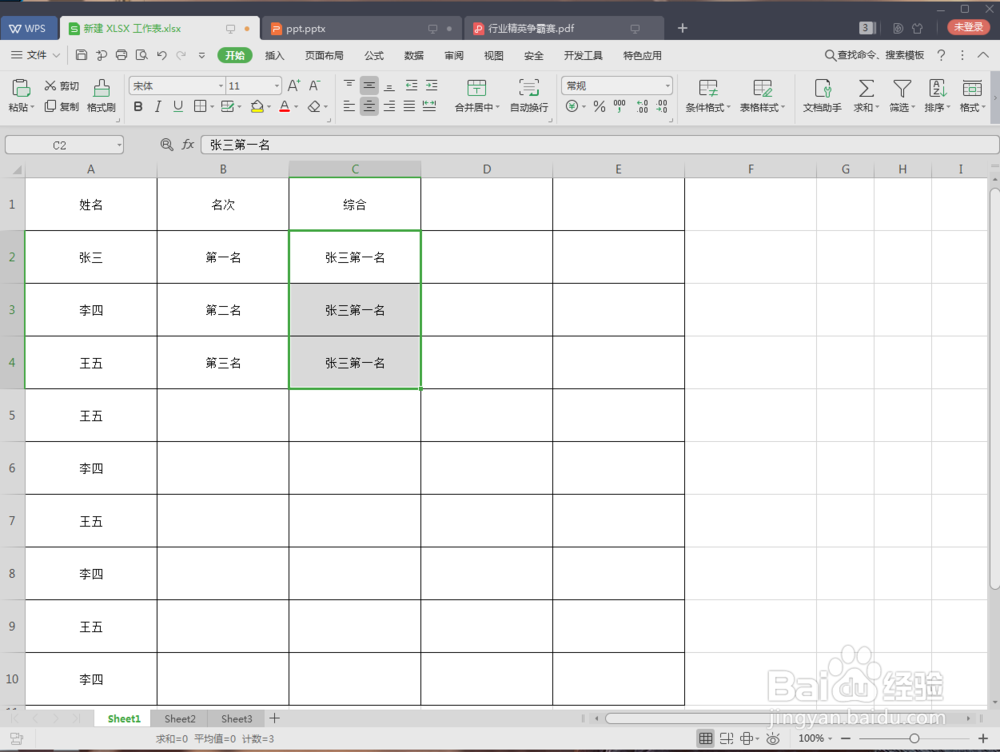Open the font size dropdown
The width and height of the screenshot is (1000, 752).
click(x=277, y=86)
